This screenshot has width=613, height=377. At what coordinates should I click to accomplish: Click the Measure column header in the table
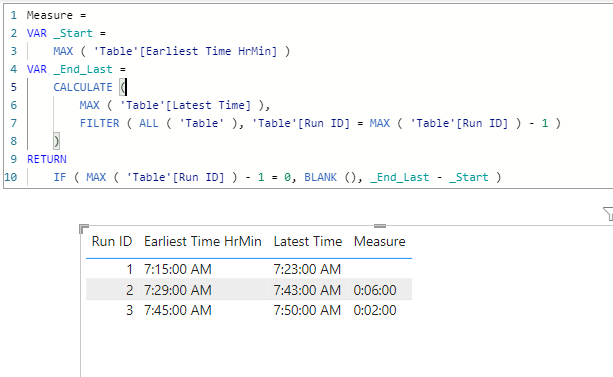tap(380, 241)
